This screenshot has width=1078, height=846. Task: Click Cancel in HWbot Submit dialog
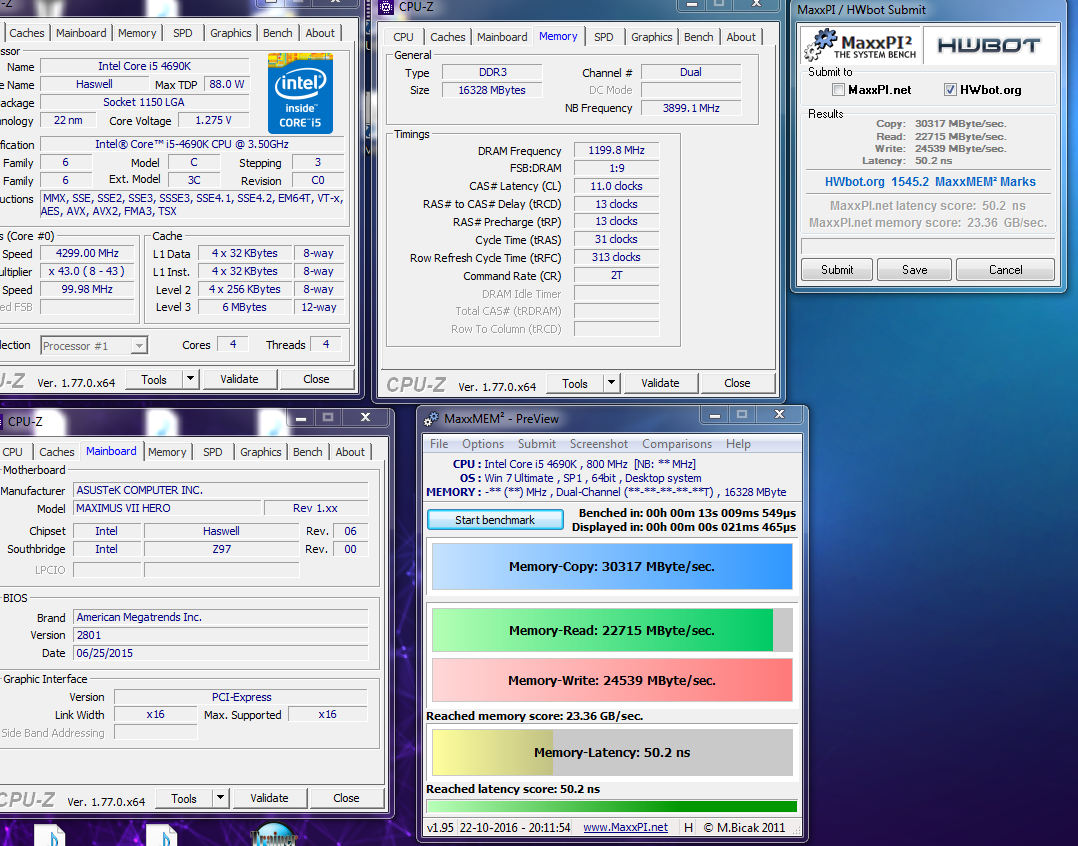[x=1005, y=269]
